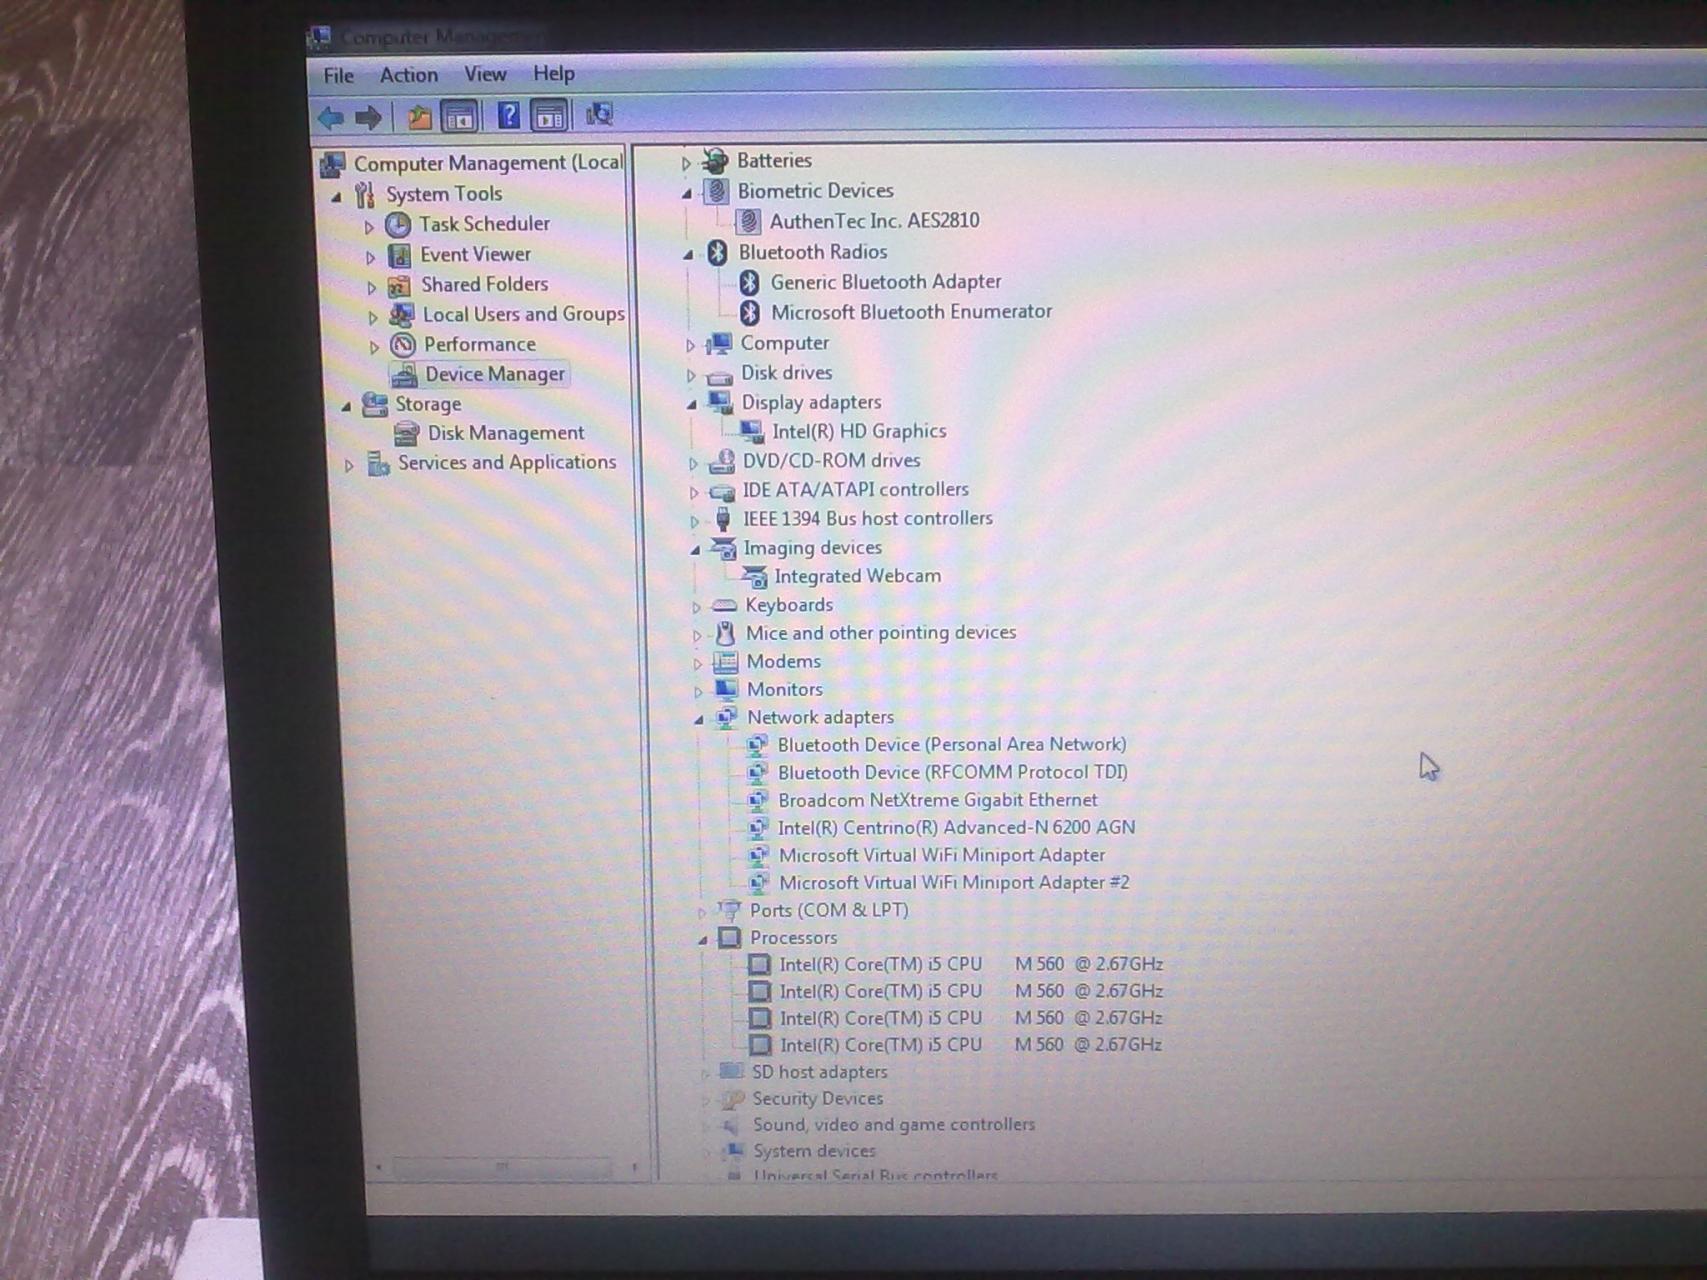1707x1280 pixels.
Task: Collapse the Biometric Devices category
Action: 687,193
